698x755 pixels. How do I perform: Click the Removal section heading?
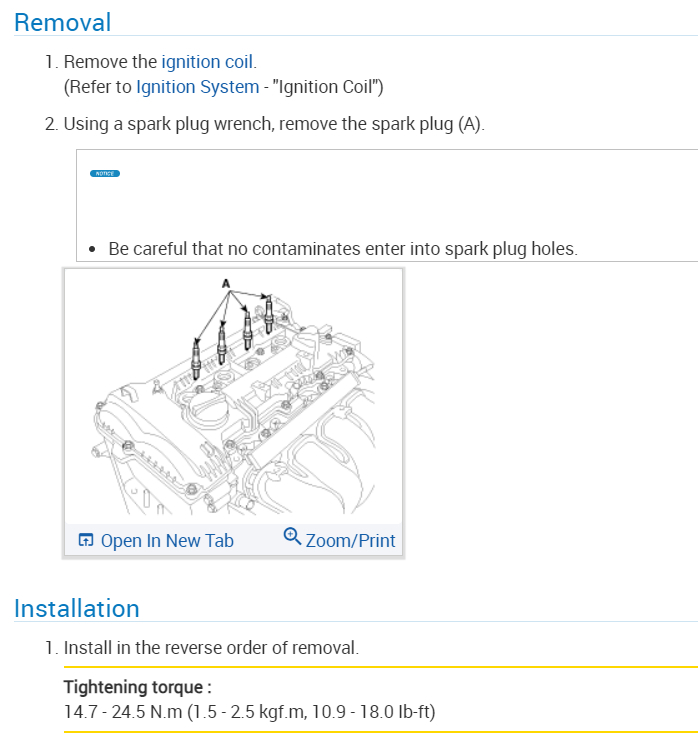coord(63,22)
